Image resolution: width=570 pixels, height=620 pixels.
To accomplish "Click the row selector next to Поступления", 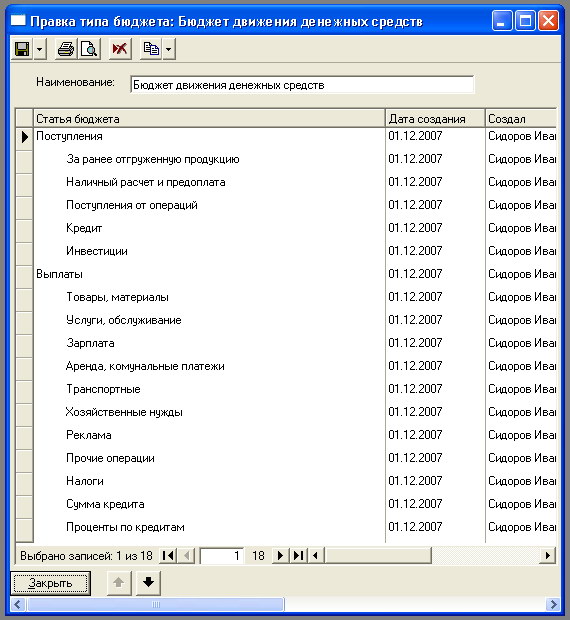I will 25,137.
